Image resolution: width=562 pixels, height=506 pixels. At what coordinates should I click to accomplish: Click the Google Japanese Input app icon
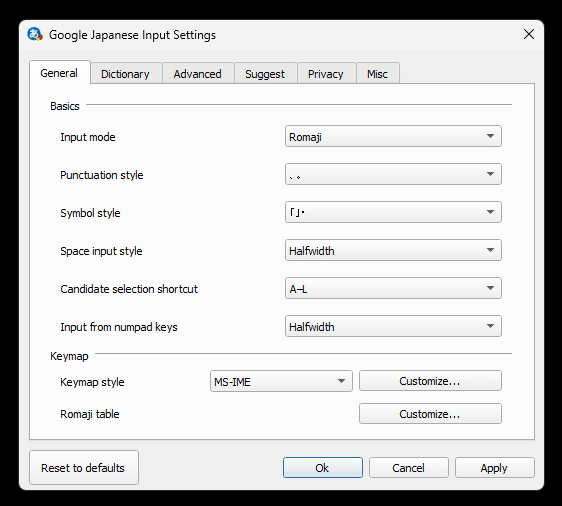coord(35,34)
